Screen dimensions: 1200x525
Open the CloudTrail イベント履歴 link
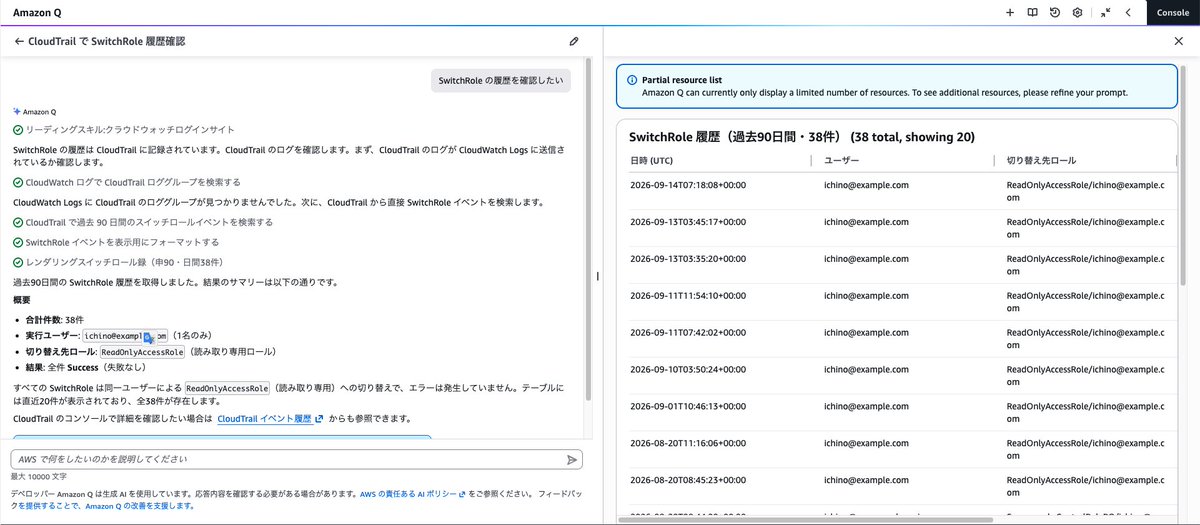(265, 418)
